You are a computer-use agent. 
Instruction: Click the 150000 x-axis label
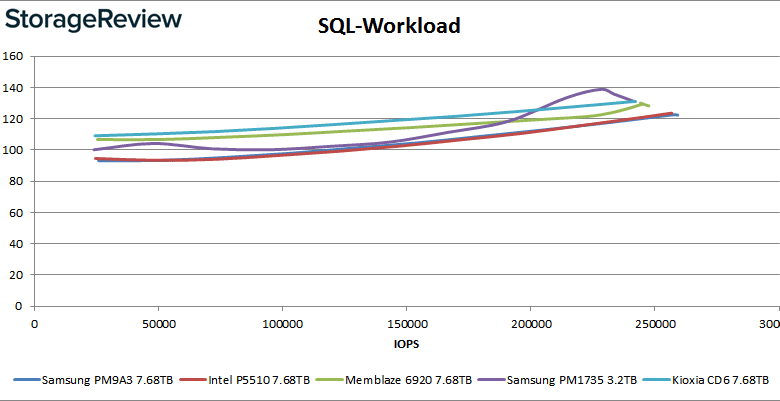(406, 324)
